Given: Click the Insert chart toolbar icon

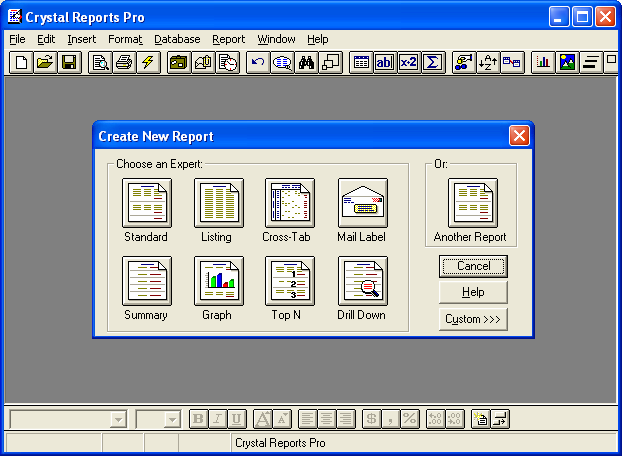Looking at the screenshot, I should [x=543, y=63].
